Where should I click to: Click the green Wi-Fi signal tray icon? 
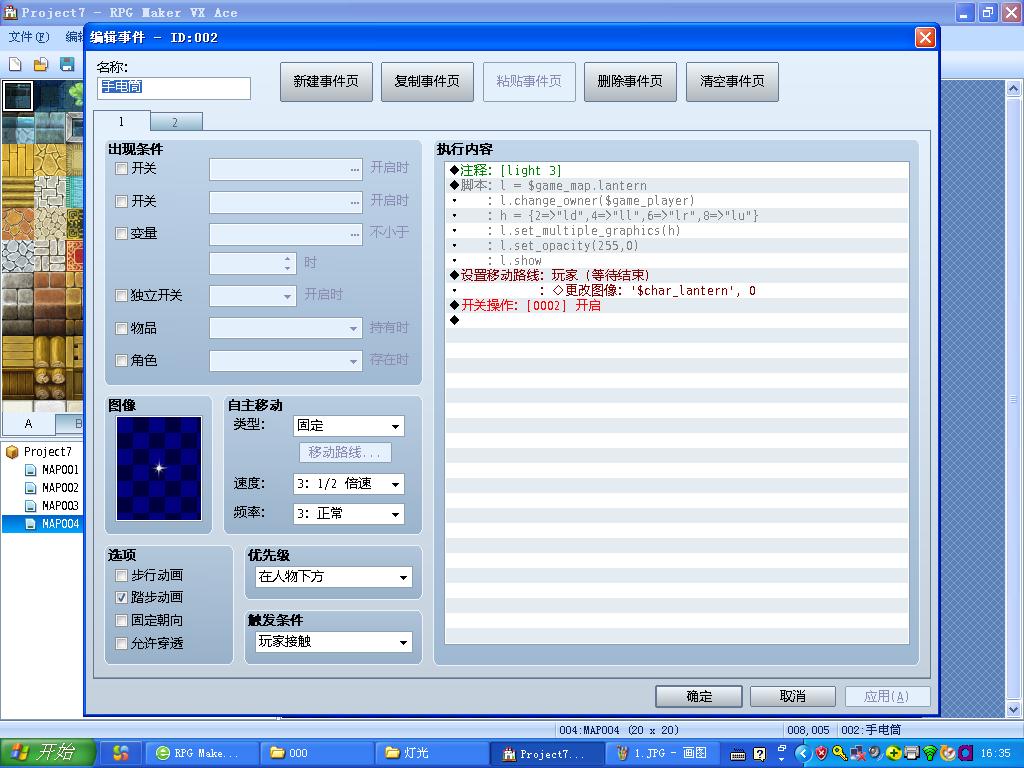click(930, 754)
